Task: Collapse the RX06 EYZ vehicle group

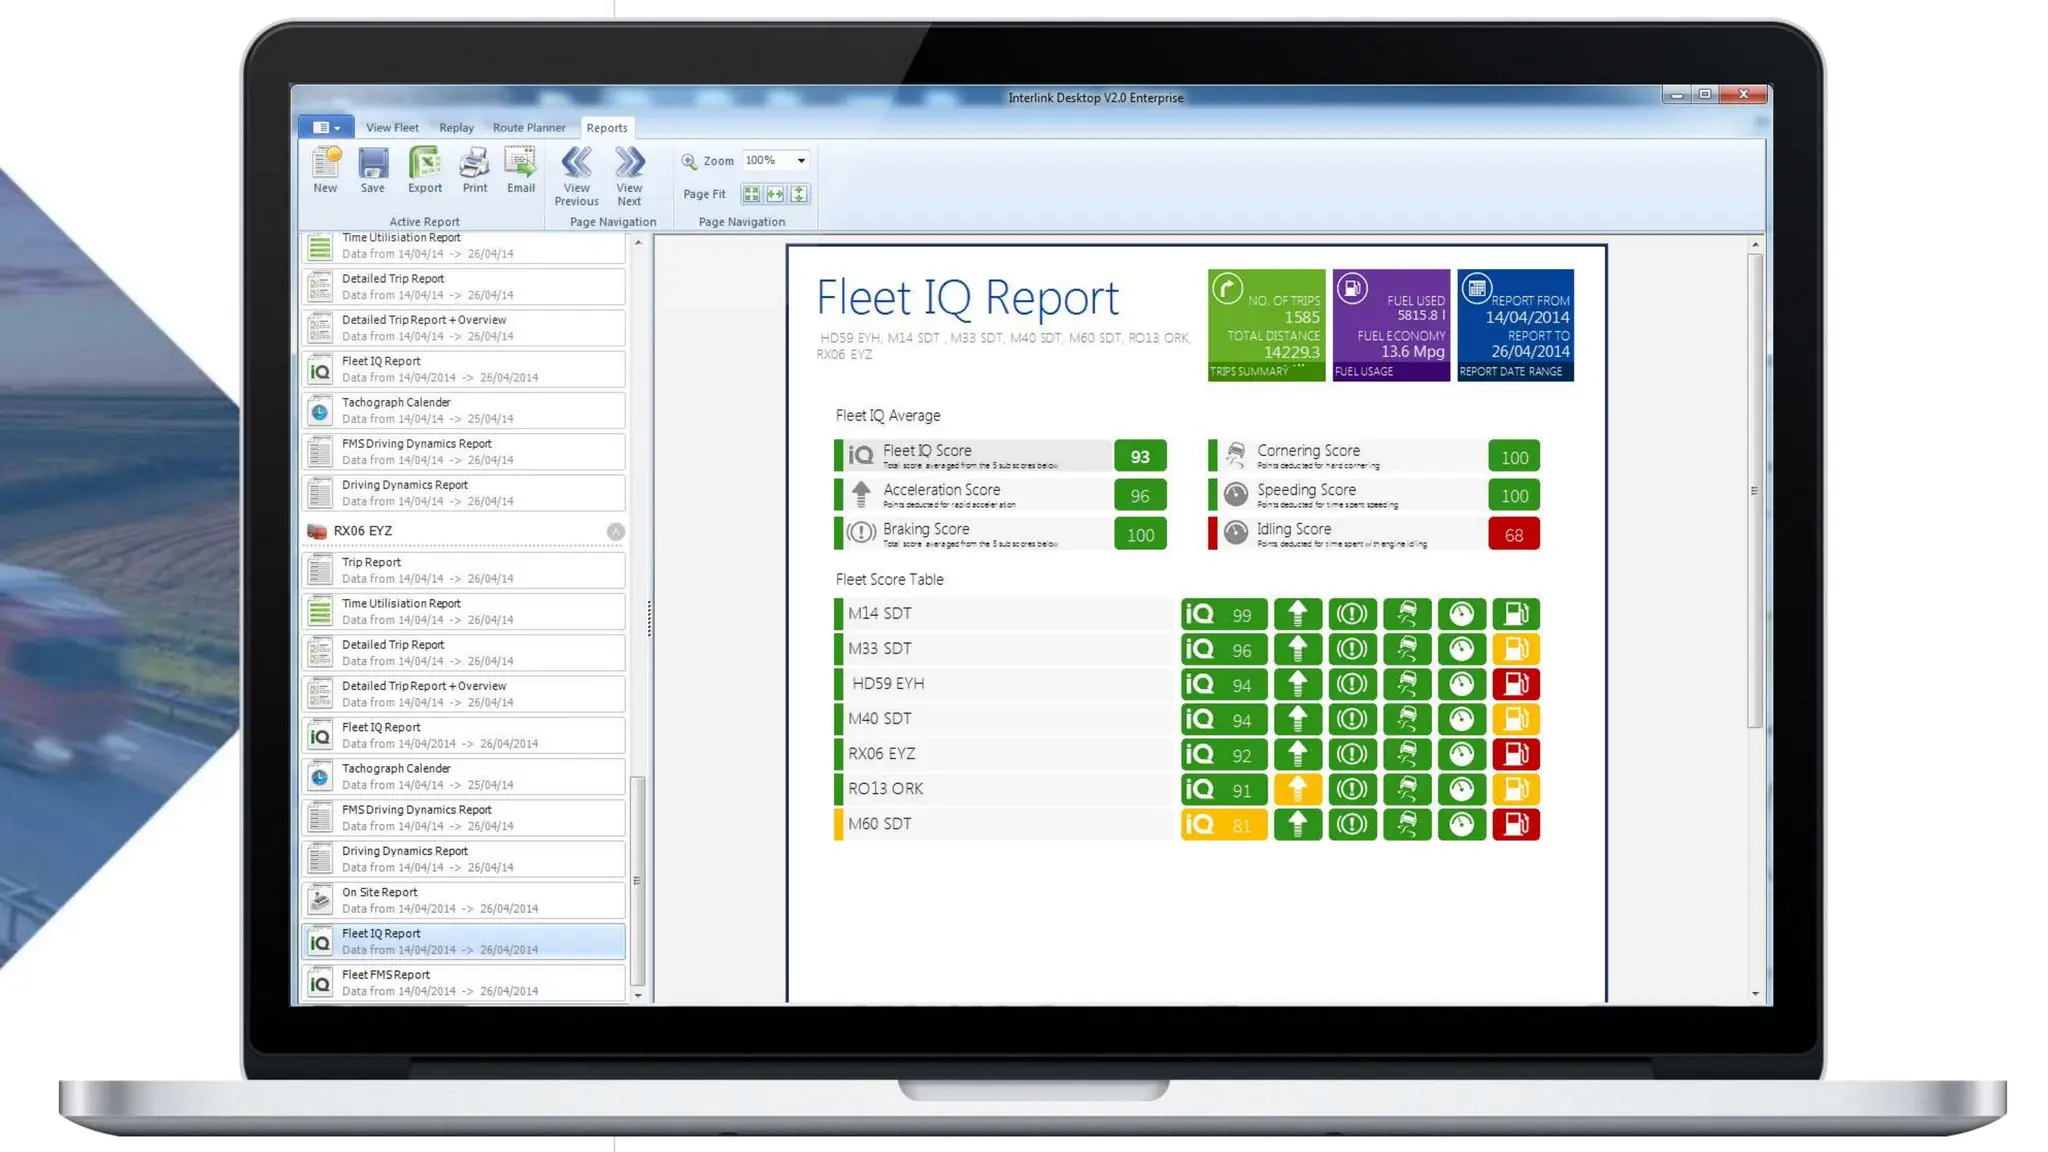Action: click(x=615, y=532)
